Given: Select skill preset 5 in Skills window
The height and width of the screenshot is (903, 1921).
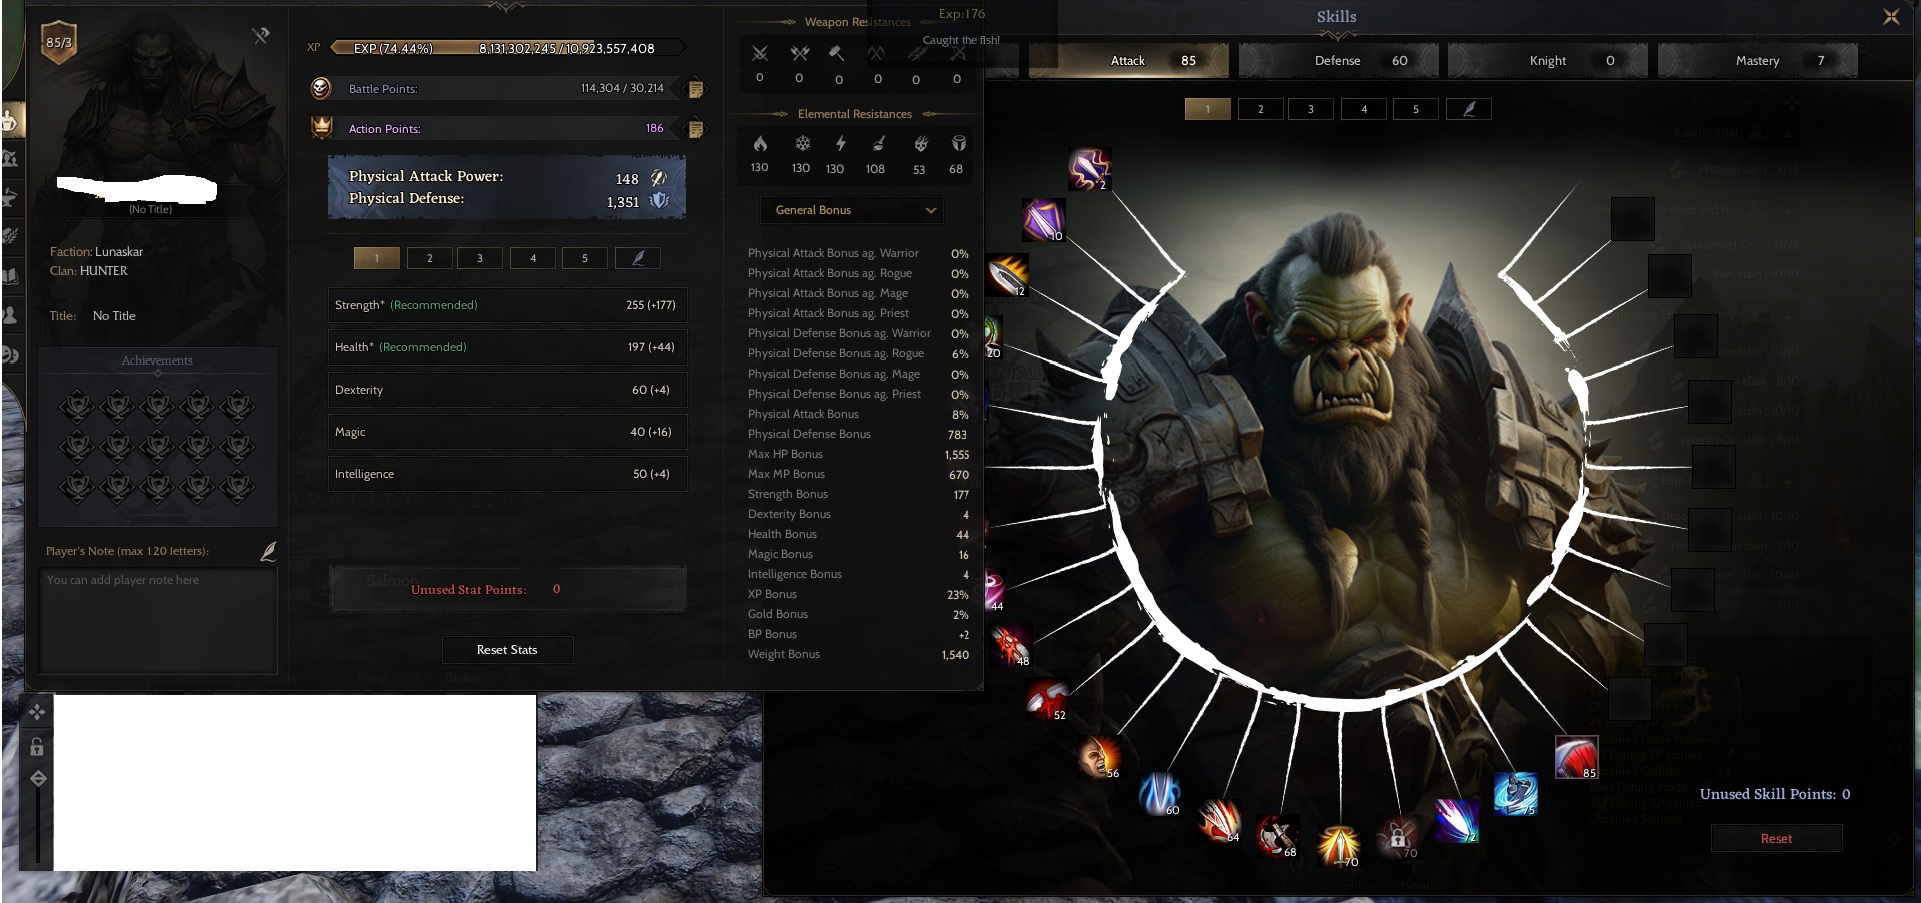Looking at the screenshot, I should 1416,109.
